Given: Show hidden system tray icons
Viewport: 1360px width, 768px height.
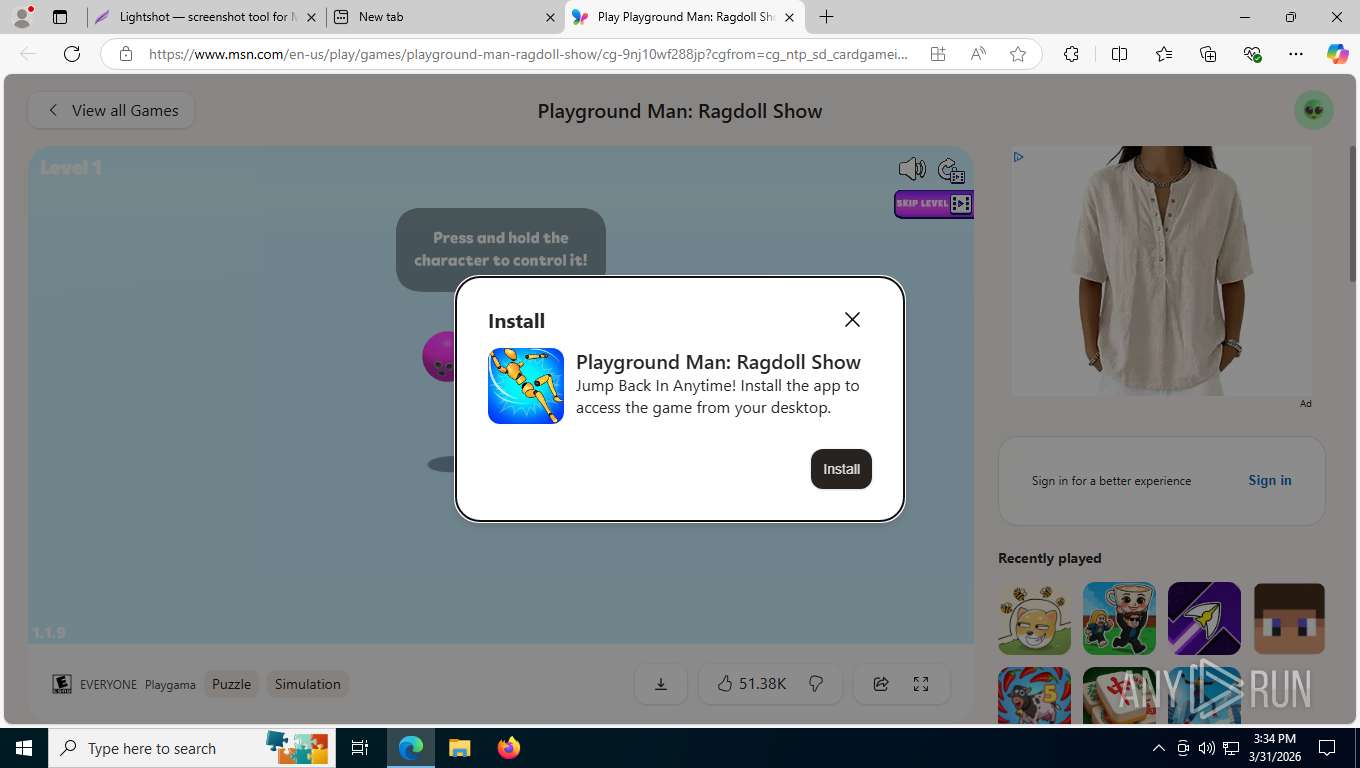Looking at the screenshot, I should coord(1158,748).
